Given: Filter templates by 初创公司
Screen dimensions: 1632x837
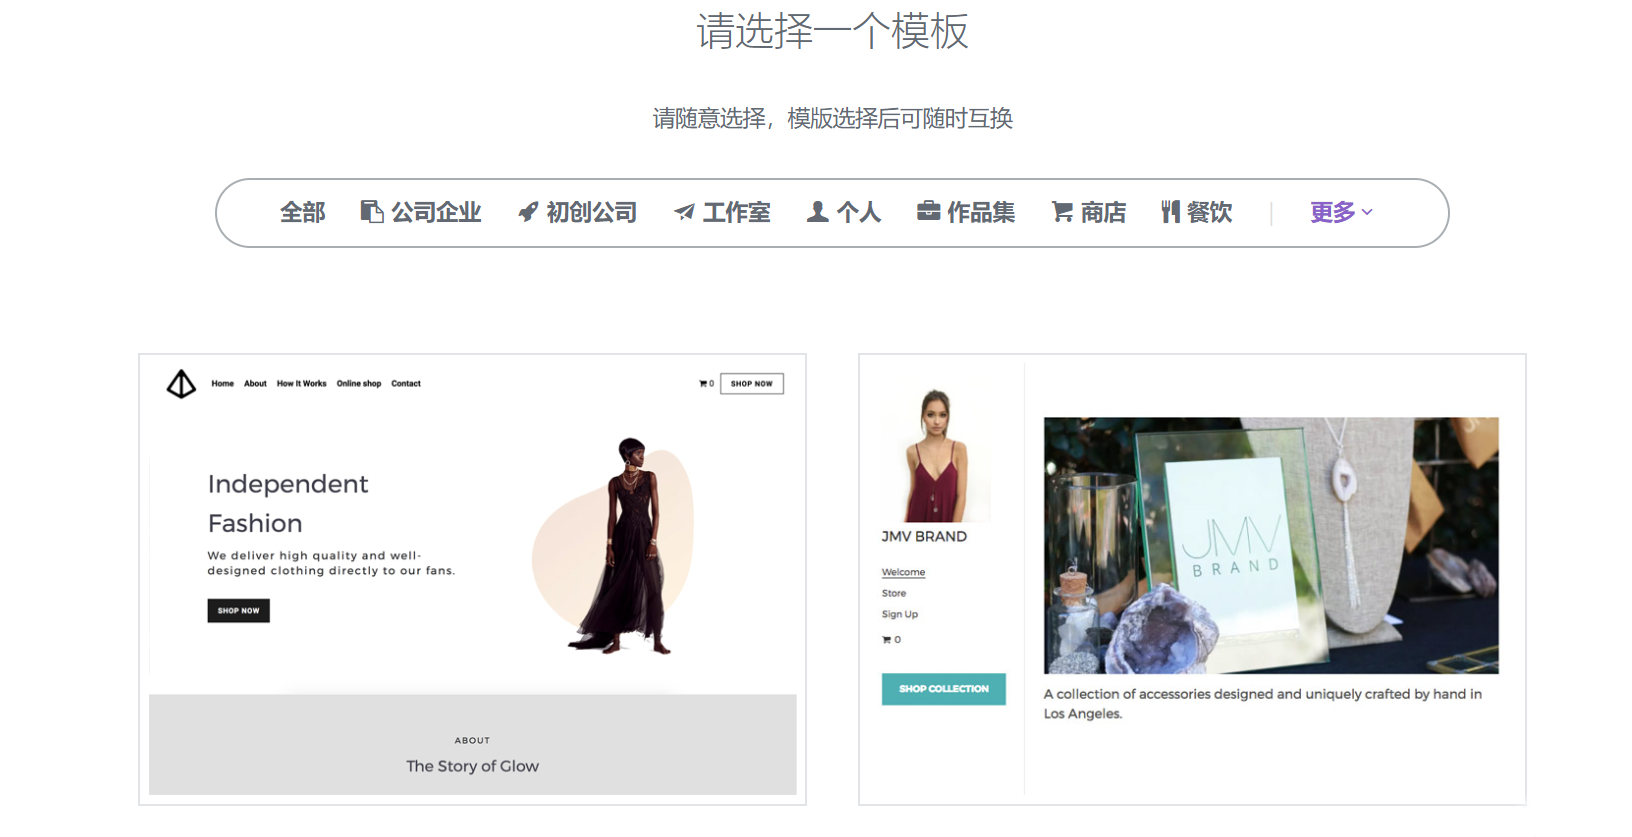Looking at the screenshot, I should click(x=577, y=212).
